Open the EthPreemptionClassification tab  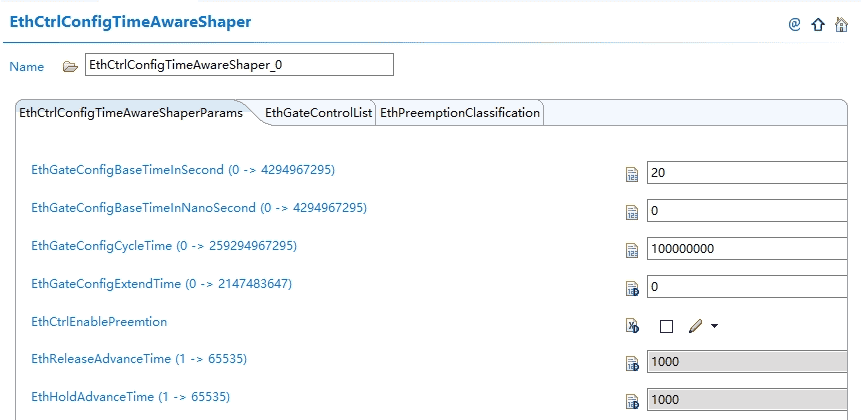[460, 113]
